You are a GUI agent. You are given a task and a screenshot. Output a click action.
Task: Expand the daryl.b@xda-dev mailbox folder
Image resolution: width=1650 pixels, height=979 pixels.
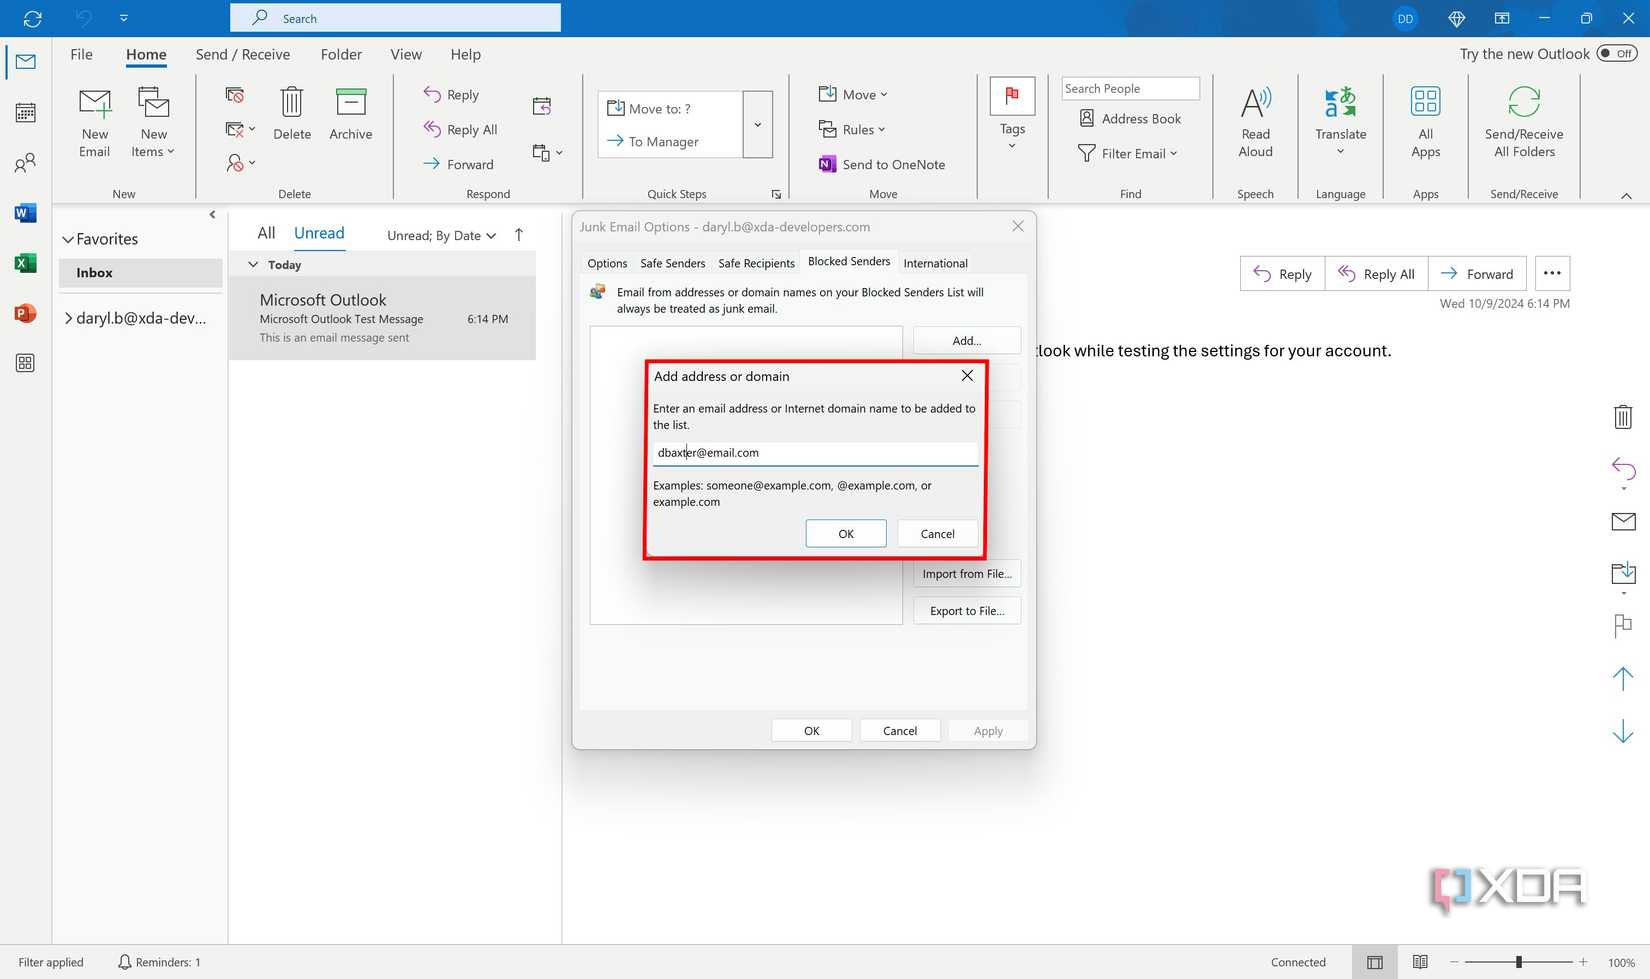click(x=68, y=317)
